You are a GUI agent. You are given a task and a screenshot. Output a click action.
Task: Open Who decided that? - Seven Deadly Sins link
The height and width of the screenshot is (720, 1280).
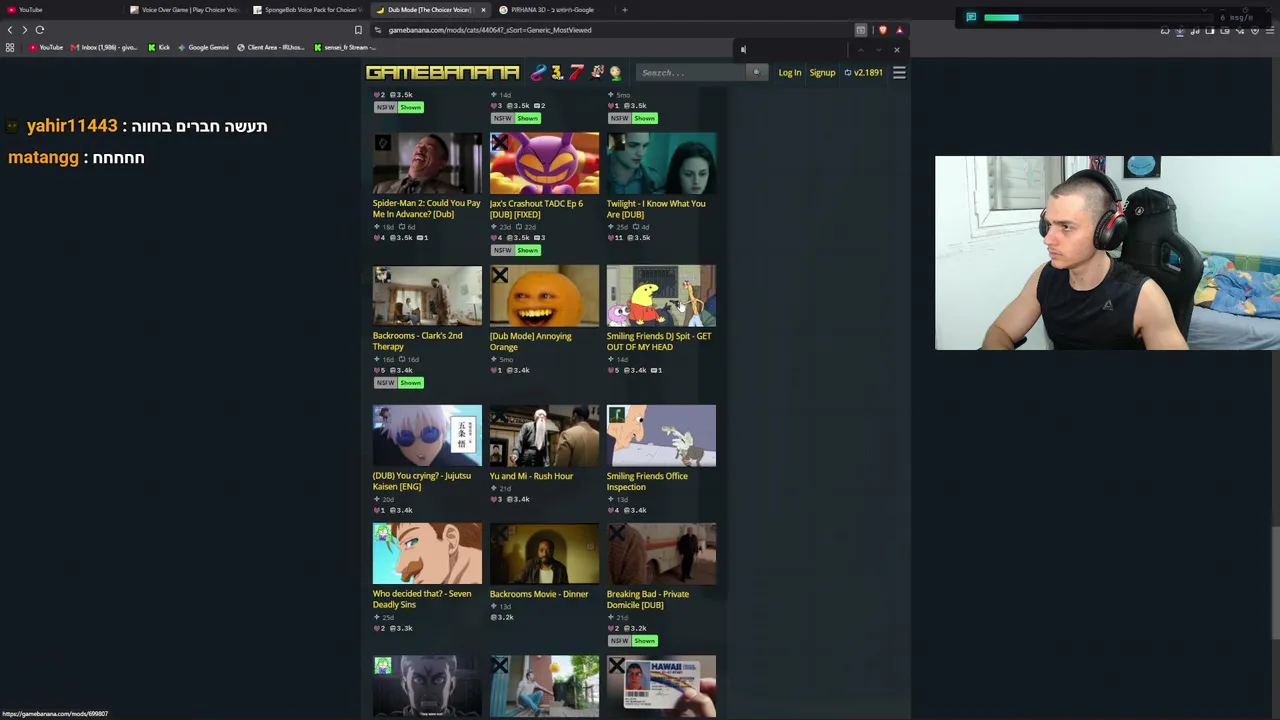point(422,599)
